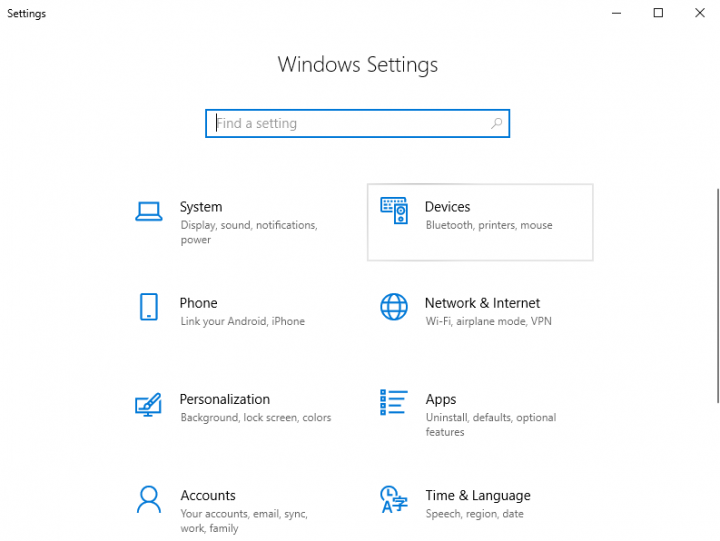The image size is (720, 541).
Task: Select the Phone category label
Action: (x=198, y=303)
